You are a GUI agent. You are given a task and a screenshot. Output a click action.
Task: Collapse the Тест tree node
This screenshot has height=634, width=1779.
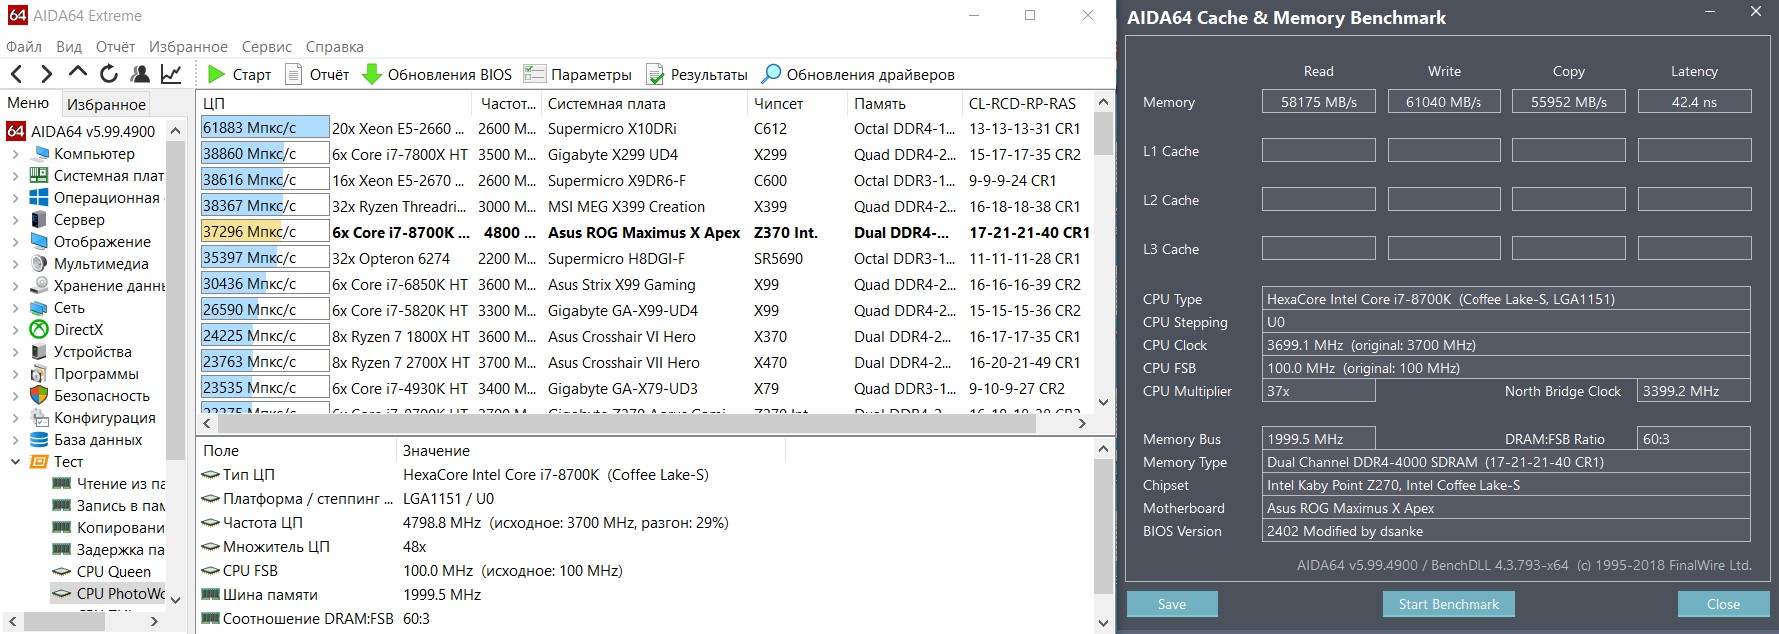pos(15,462)
